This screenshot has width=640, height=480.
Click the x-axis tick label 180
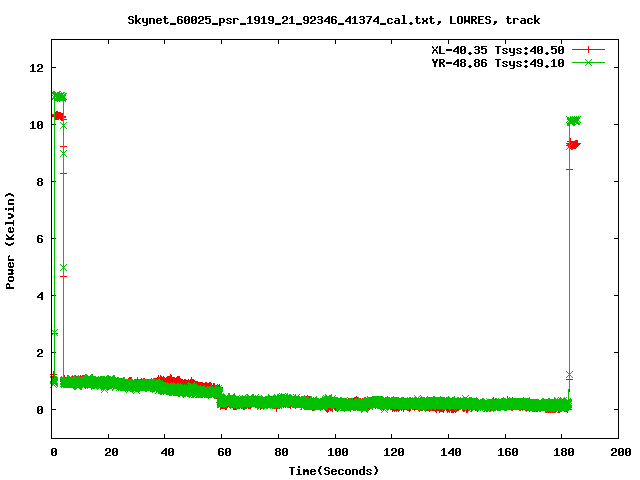(564, 452)
